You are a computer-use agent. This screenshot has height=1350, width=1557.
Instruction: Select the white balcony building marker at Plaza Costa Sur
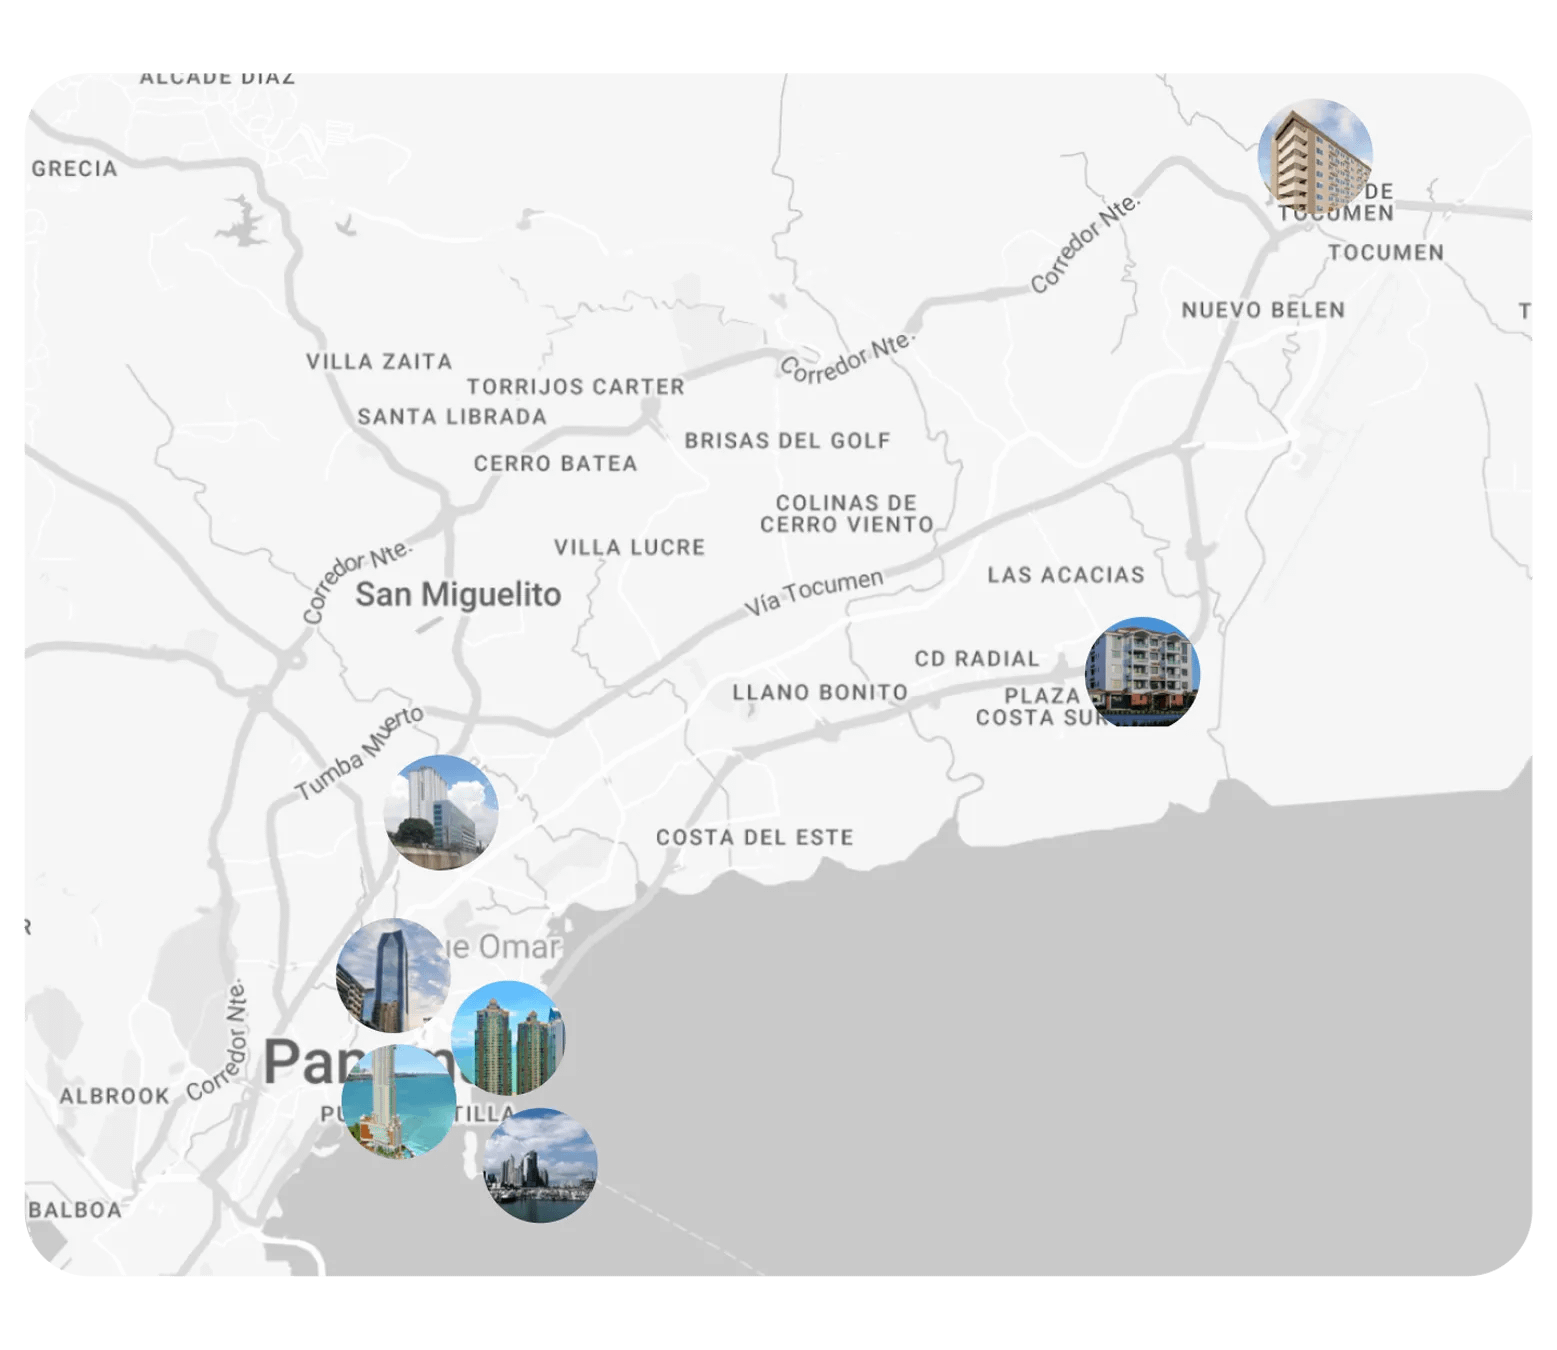pyautogui.click(x=1142, y=672)
